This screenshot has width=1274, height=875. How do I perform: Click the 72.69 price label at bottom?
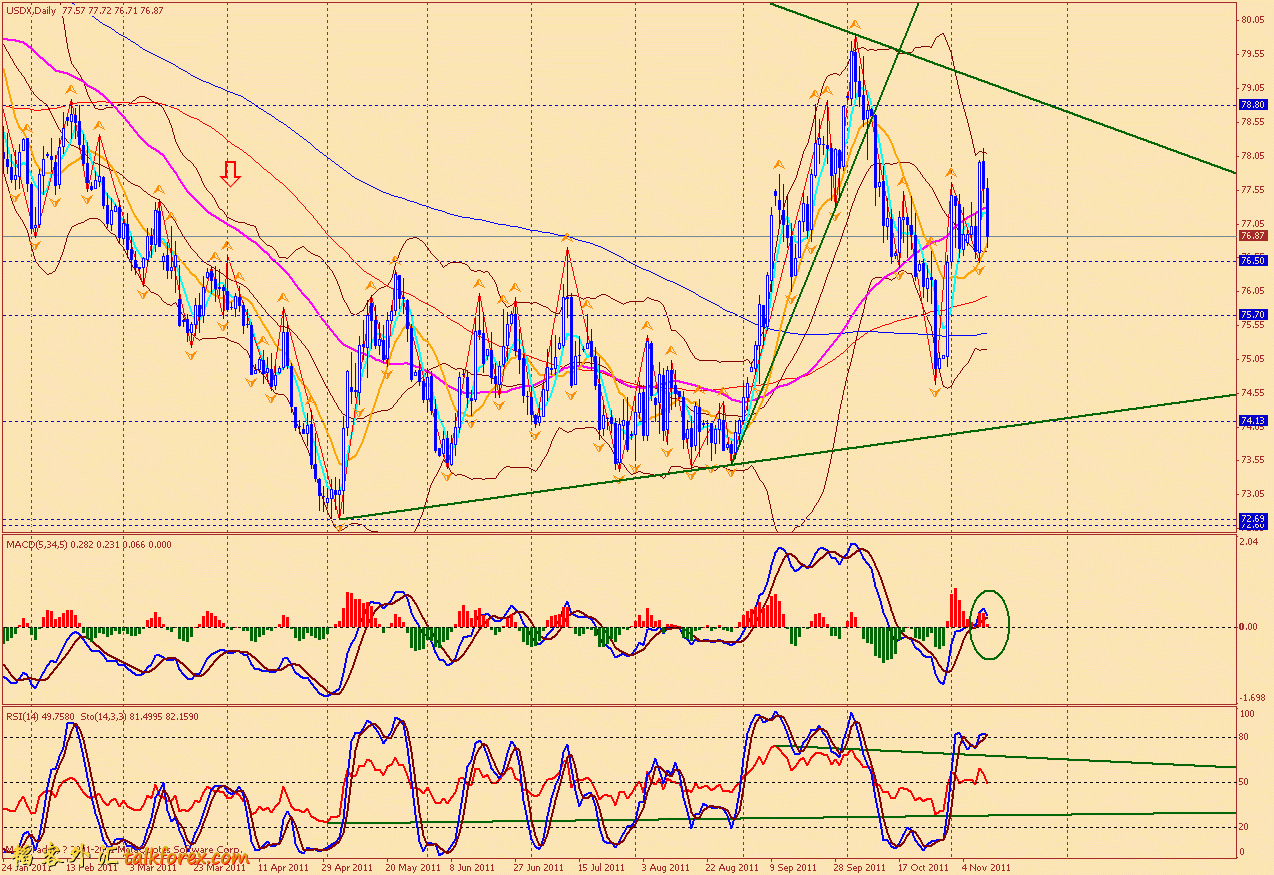(1253, 518)
